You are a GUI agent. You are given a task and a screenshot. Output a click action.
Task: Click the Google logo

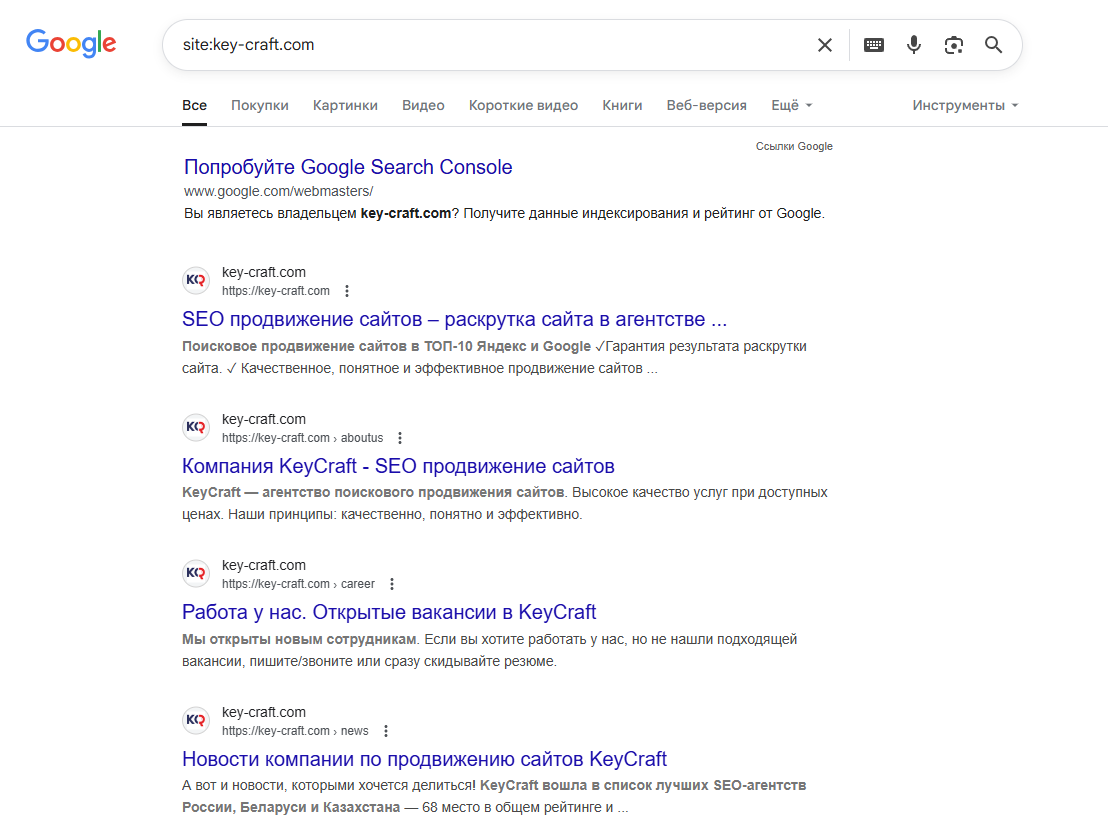pyautogui.click(x=71, y=43)
